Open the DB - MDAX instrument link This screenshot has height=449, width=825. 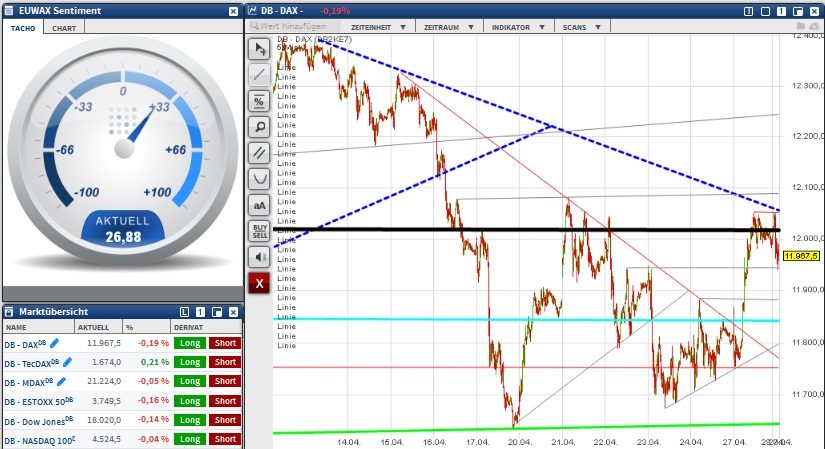[29, 382]
